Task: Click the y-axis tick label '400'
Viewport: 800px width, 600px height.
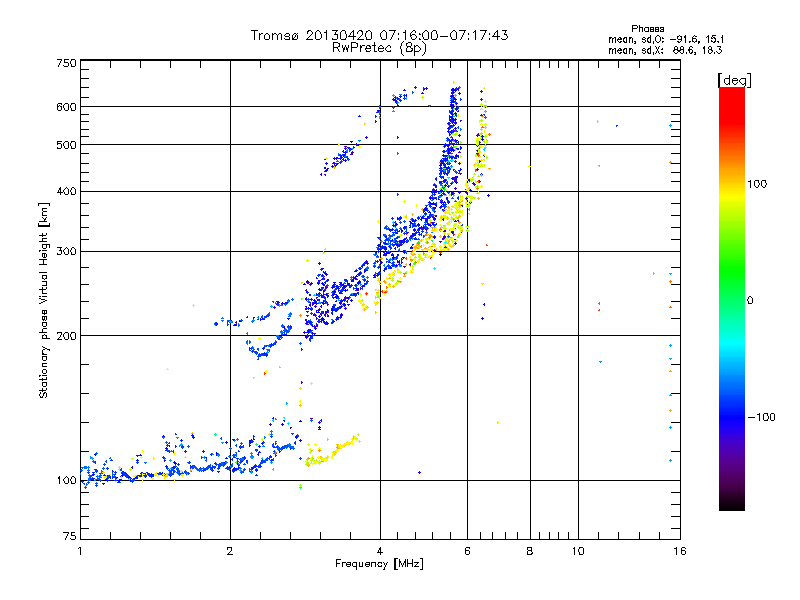Action: (x=66, y=192)
